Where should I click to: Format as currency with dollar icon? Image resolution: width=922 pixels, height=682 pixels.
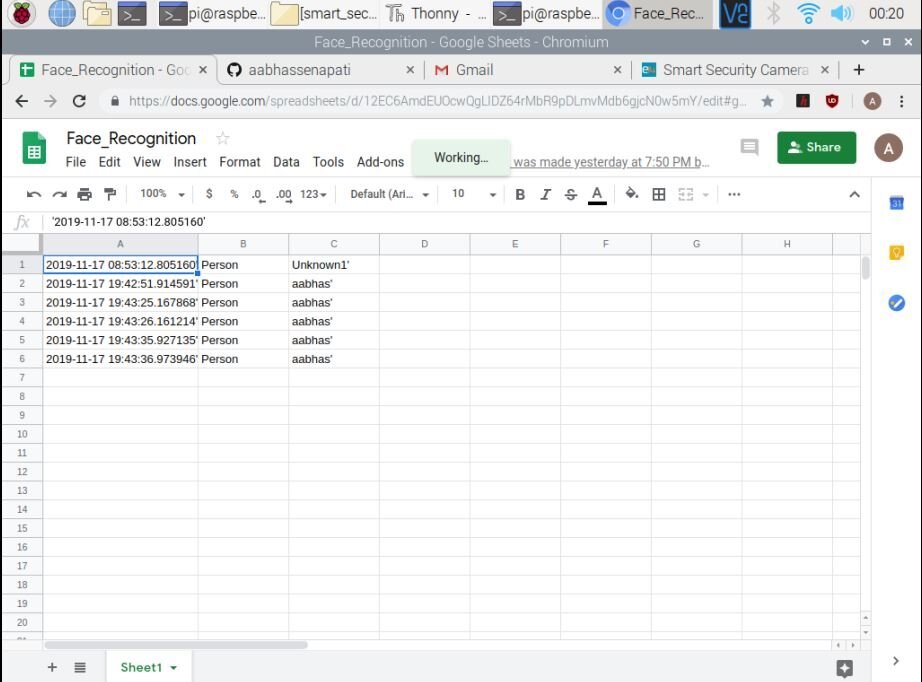coord(209,194)
